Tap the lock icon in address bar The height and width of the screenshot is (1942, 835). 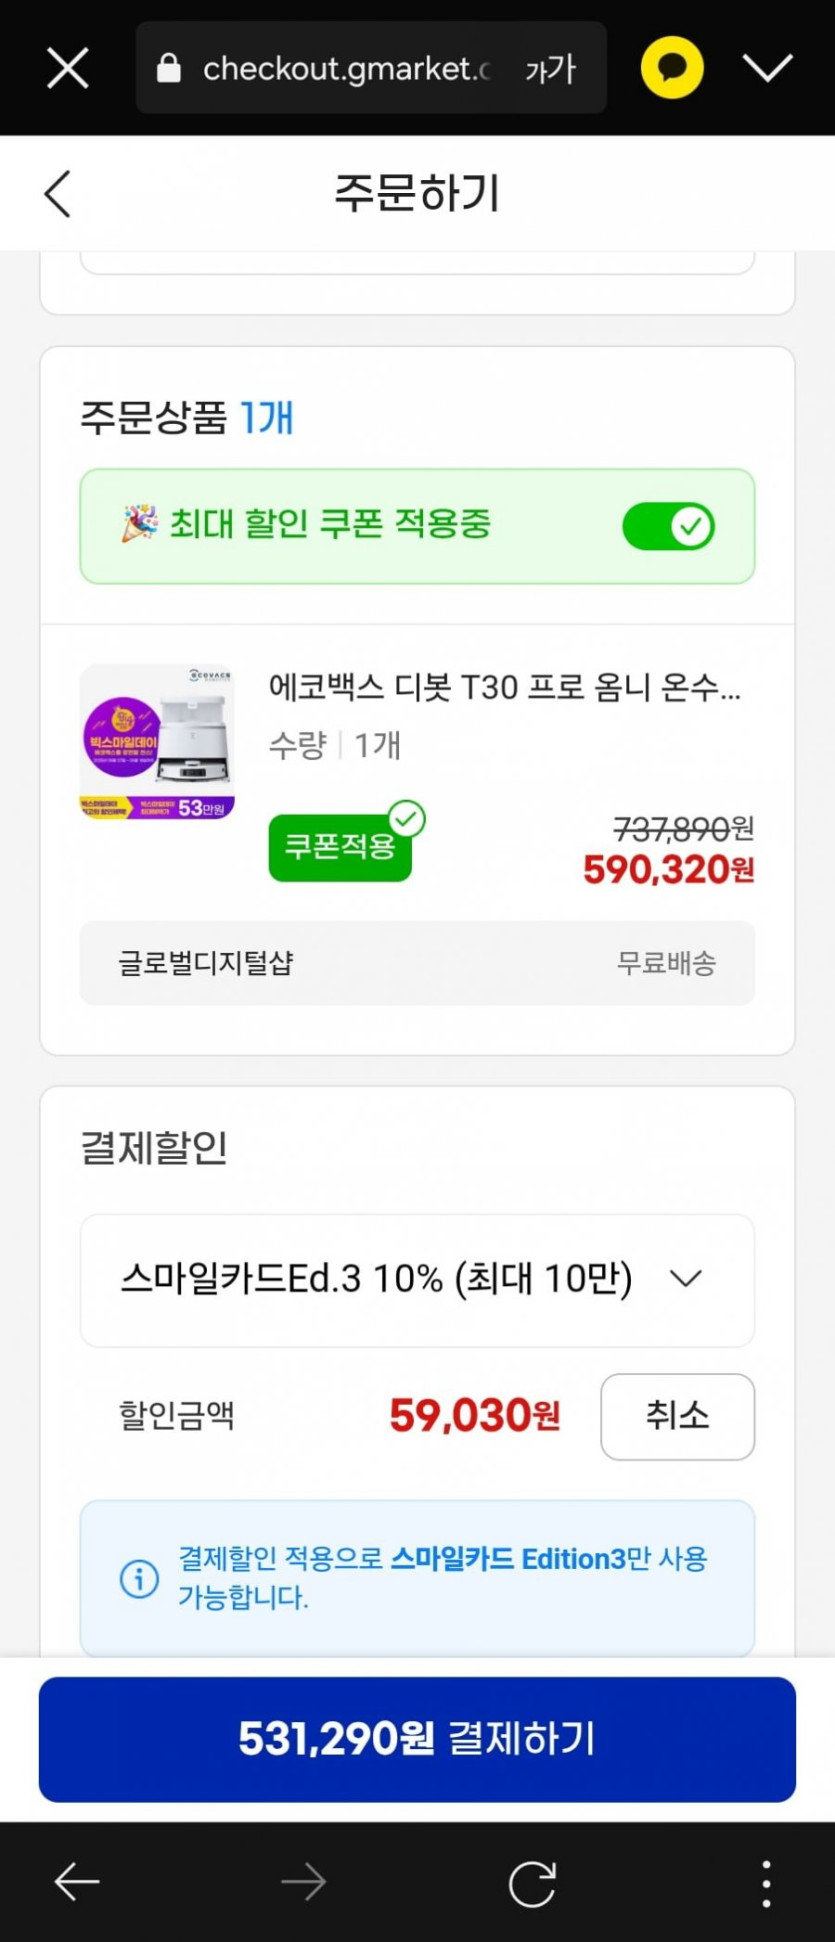[169, 69]
